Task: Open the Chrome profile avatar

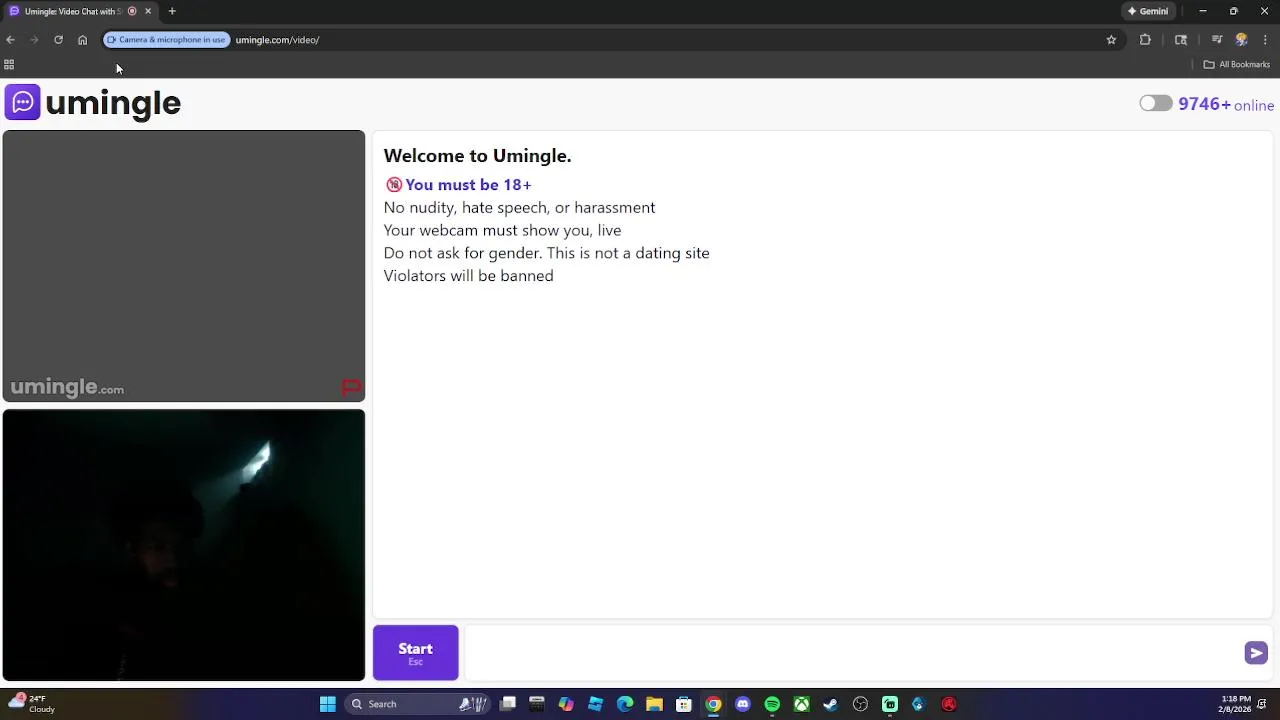Action: coord(1241,40)
